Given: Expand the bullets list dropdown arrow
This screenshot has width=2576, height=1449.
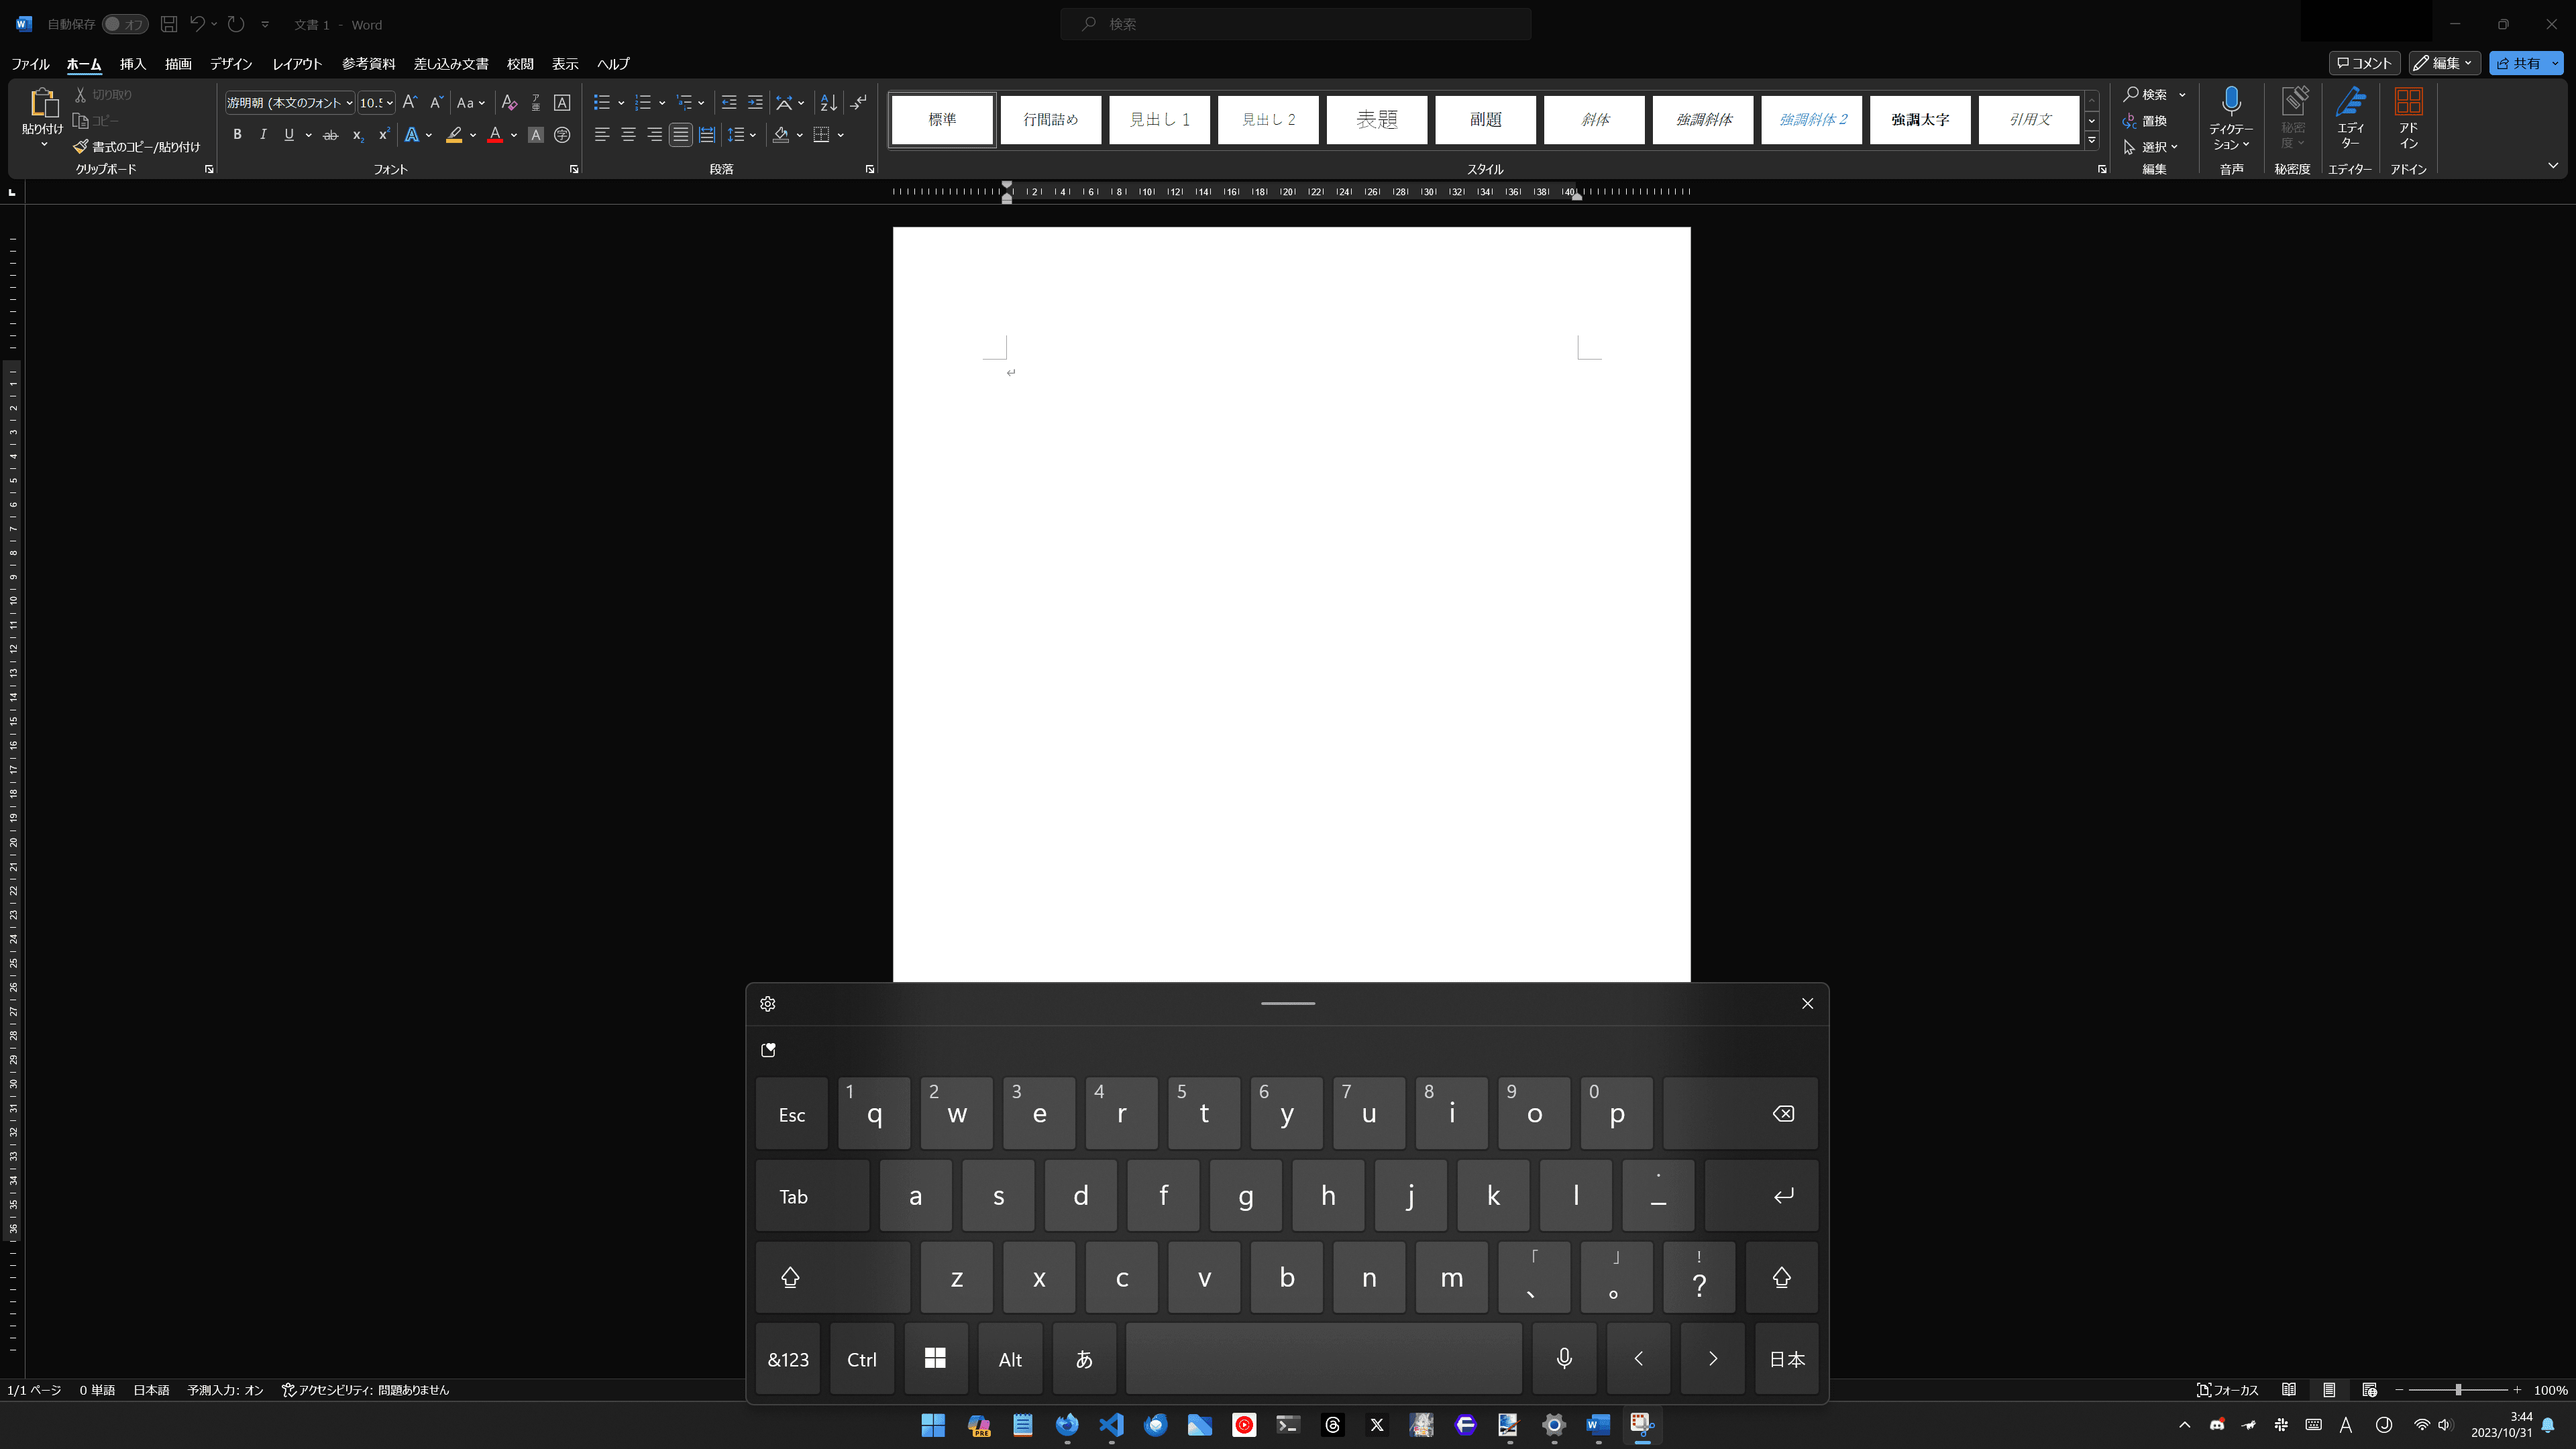Looking at the screenshot, I should (621, 103).
